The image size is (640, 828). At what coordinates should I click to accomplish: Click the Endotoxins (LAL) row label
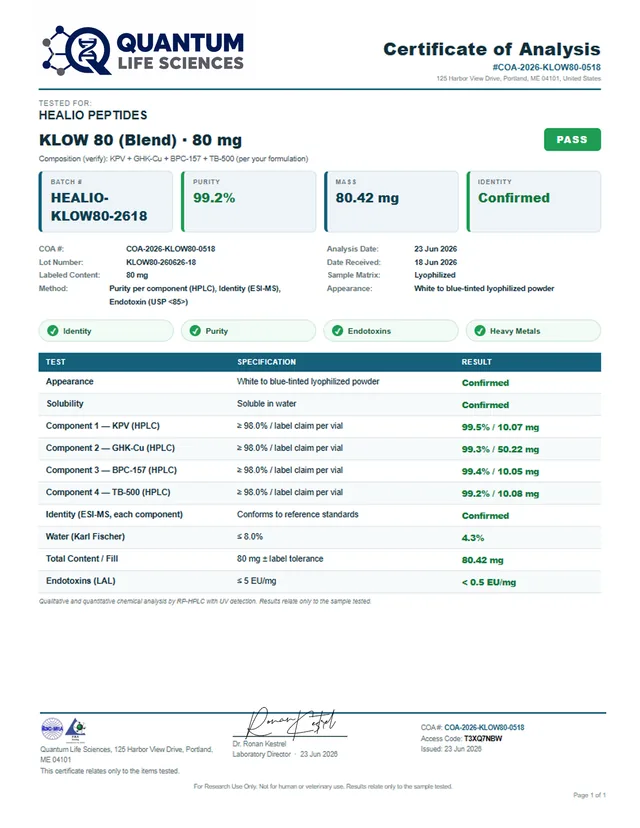(x=80, y=581)
